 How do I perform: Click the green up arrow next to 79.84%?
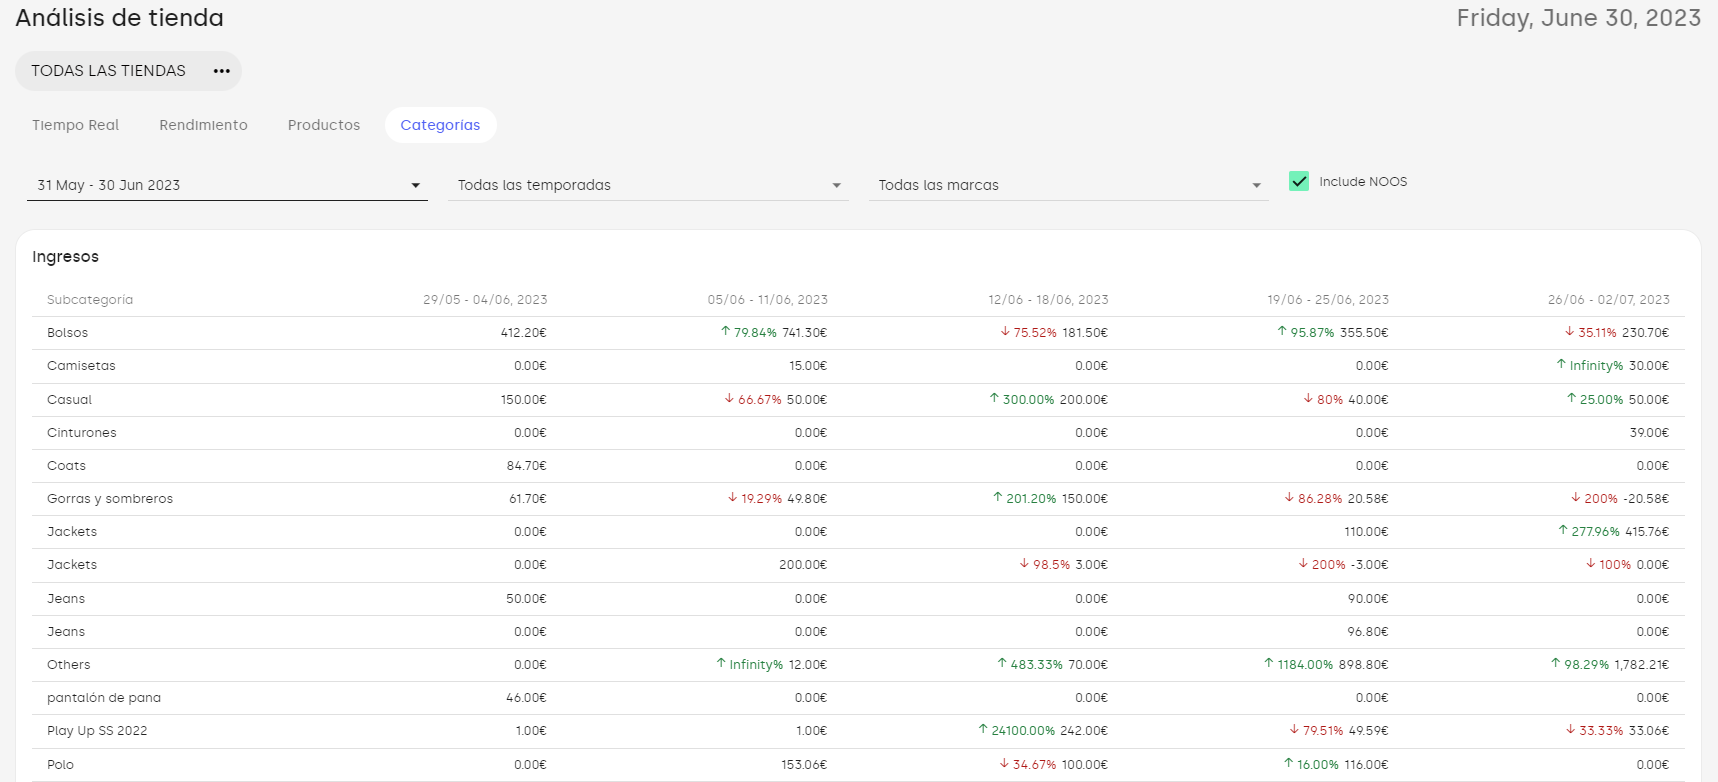tap(725, 331)
